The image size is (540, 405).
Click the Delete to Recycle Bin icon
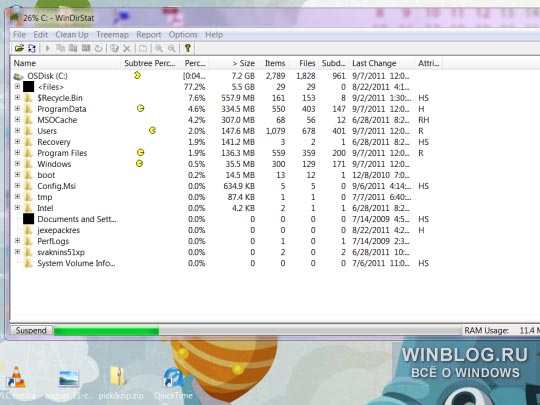pyautogui.click(x=114, y=48)
